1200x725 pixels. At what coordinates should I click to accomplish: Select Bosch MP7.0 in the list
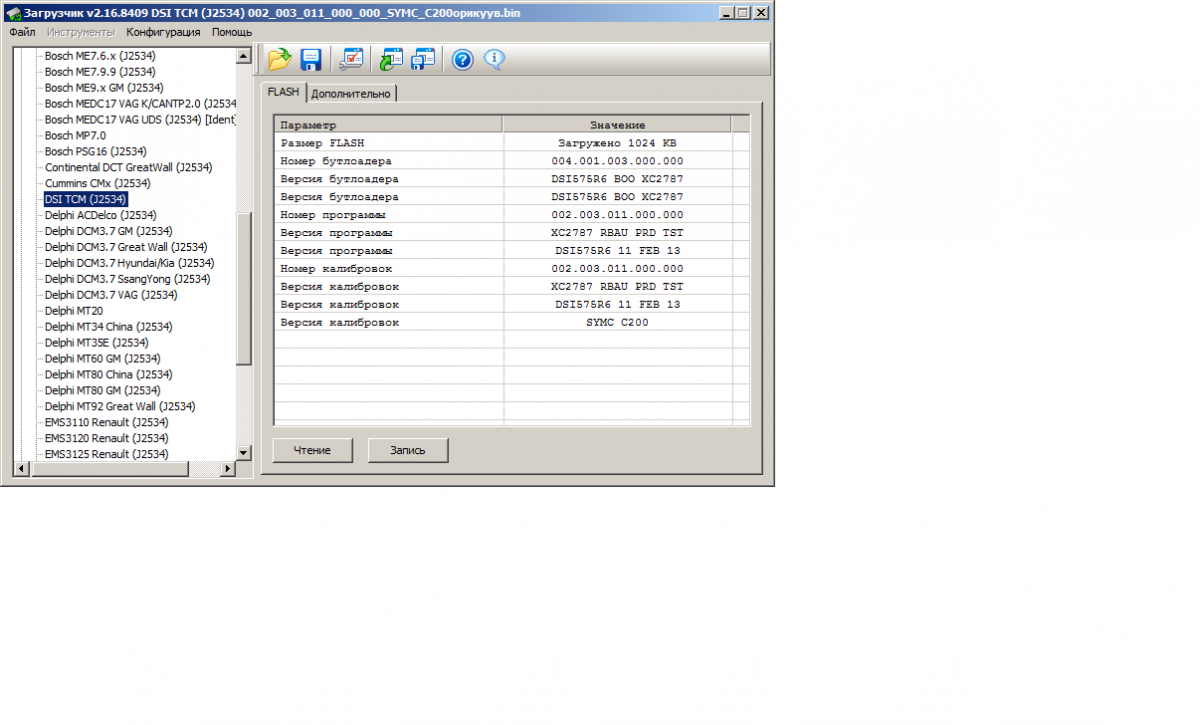(75, 135)
